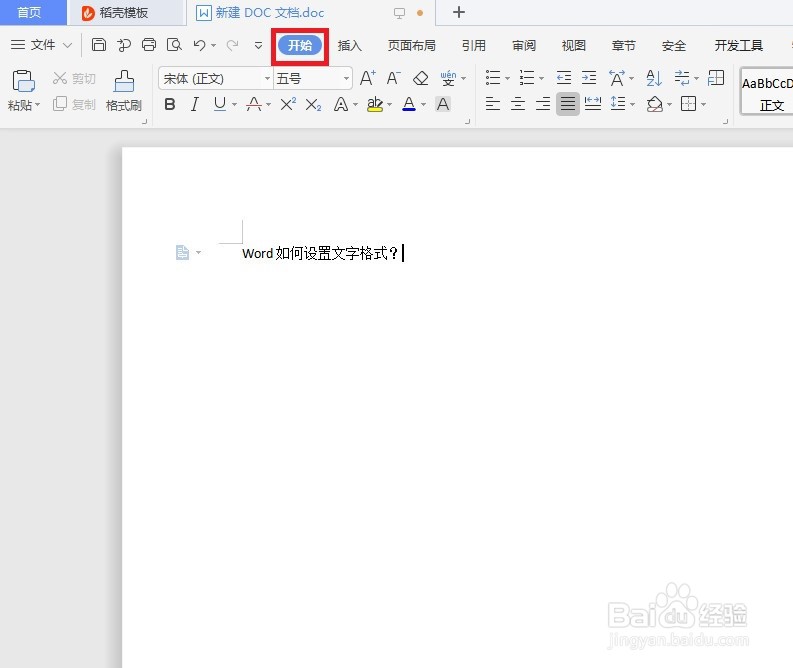Click Decrease Indent icon
This screenshot has width=793, height=668.
[x=563, y=78]
